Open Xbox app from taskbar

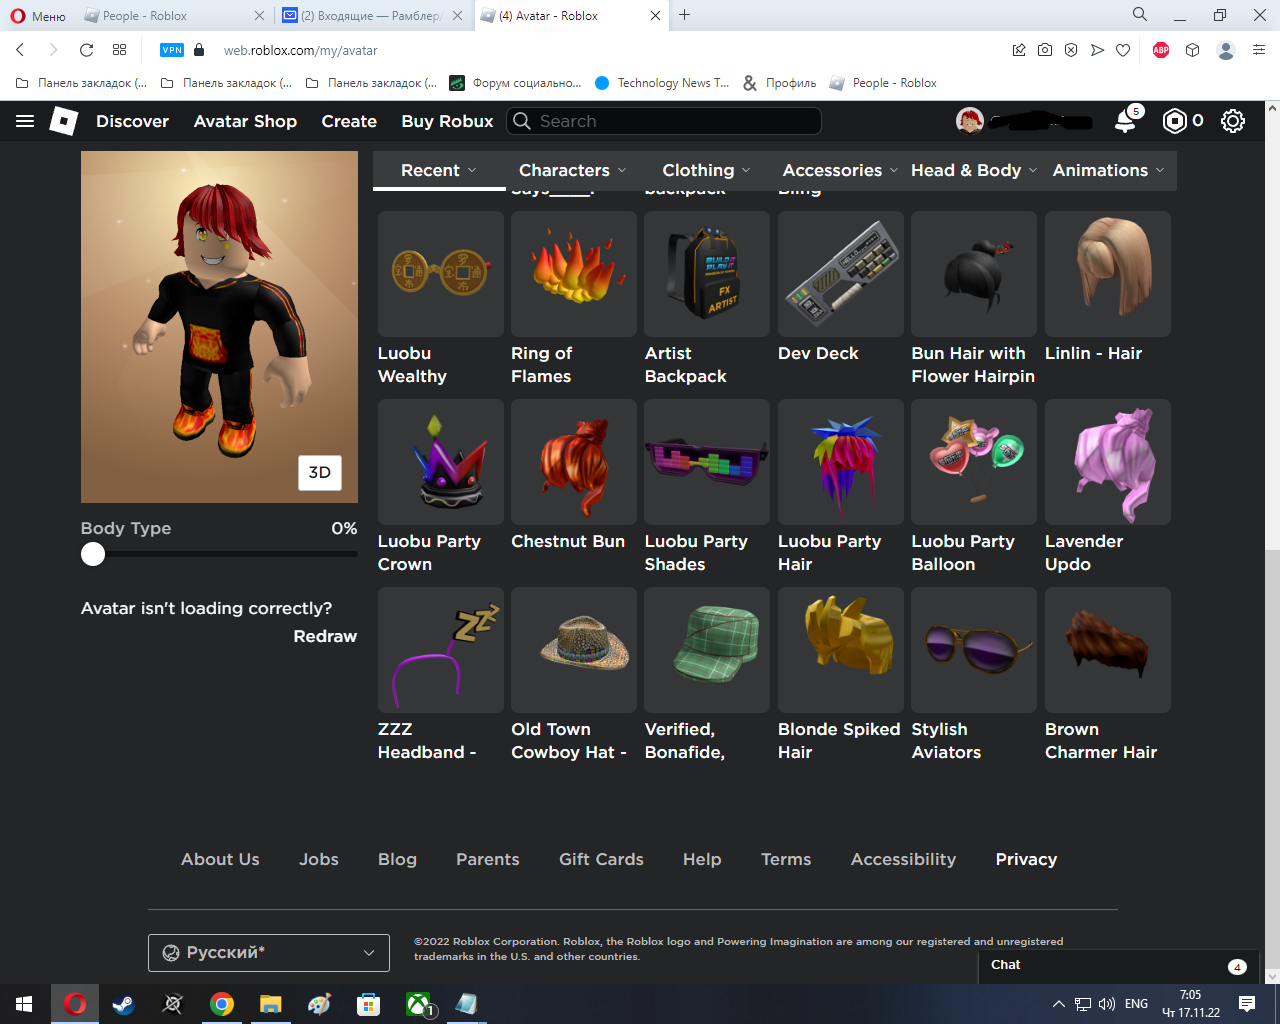(x=418, y=1004)
